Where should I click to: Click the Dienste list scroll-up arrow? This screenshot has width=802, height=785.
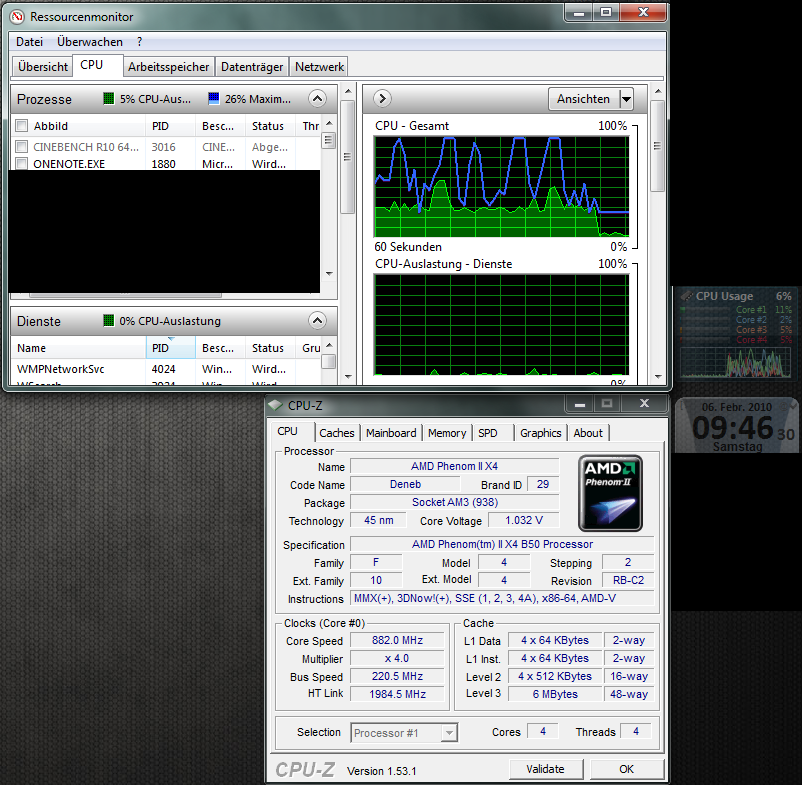329,345
